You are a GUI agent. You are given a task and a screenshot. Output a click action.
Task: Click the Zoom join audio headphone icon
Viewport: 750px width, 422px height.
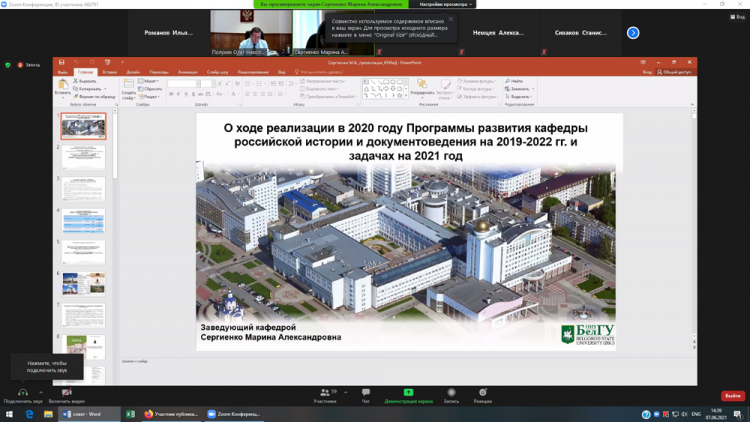[x=23, y=392]
